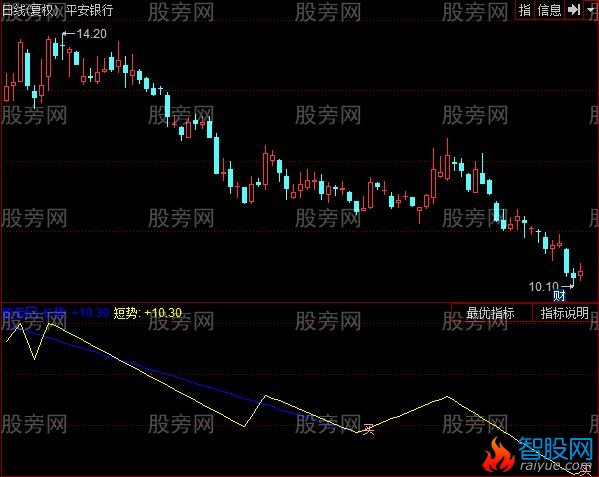Expand the top-right dropdown arrow
This screenshot has height=477, width=599.
click(591, 10)
